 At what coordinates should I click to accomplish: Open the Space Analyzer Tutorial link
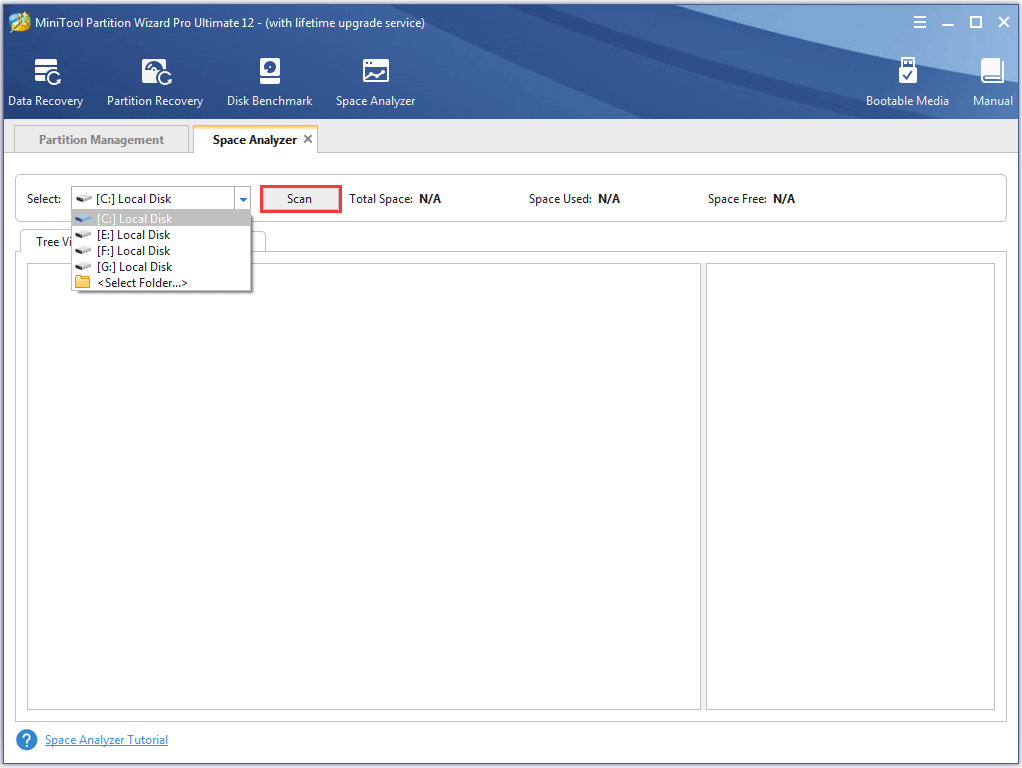coord(106,739)
